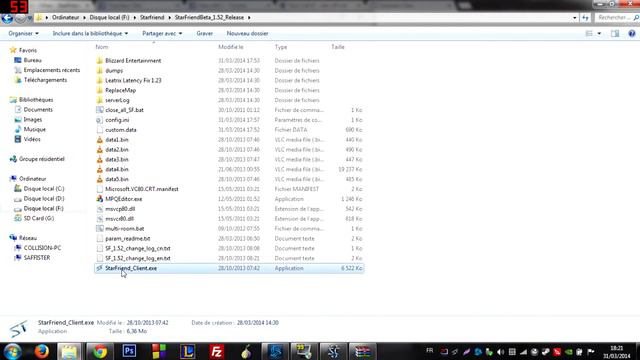Sort by Modifié le column header
This screenshot has height=360, width=640.
(x=231, y=47)
